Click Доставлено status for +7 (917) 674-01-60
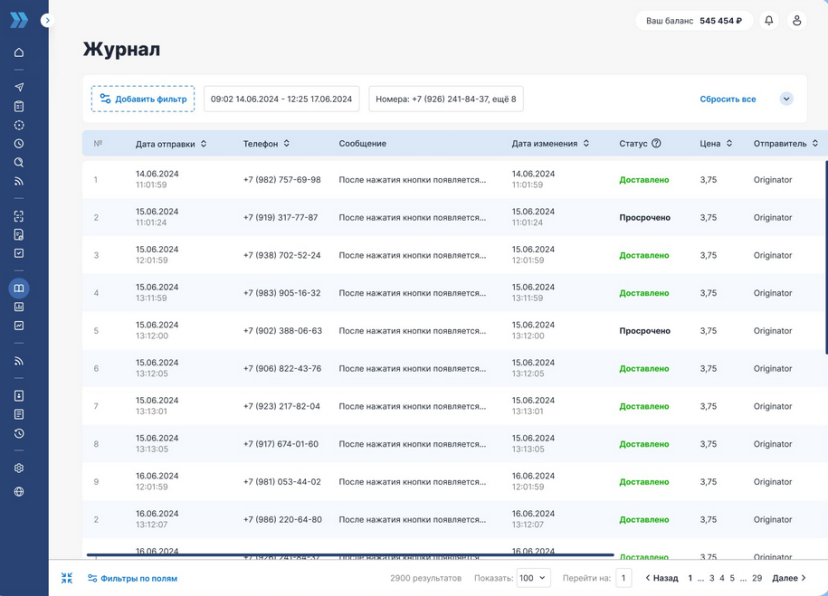 (x=644, y=444)
